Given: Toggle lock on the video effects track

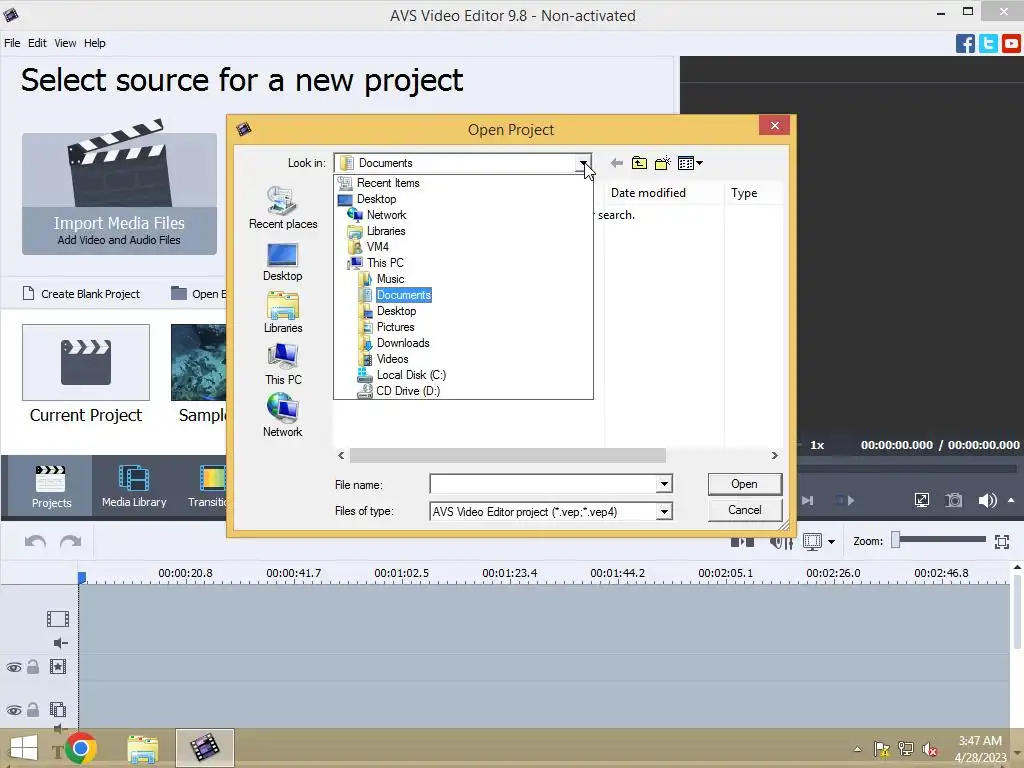Looking at the screenshot, I should [x=33, y=667].
